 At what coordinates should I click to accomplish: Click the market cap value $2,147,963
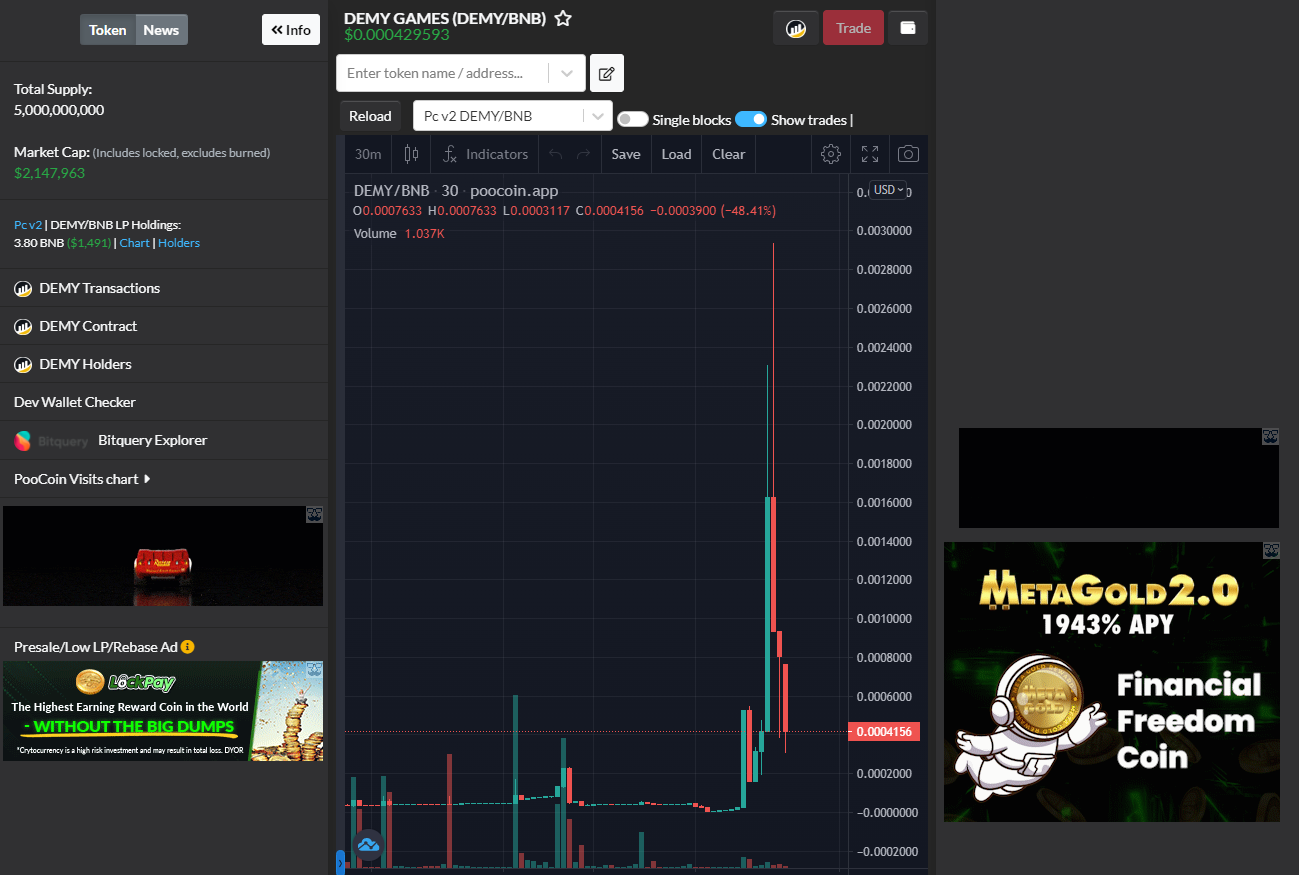pyautogui.click(x=50, y=173)
